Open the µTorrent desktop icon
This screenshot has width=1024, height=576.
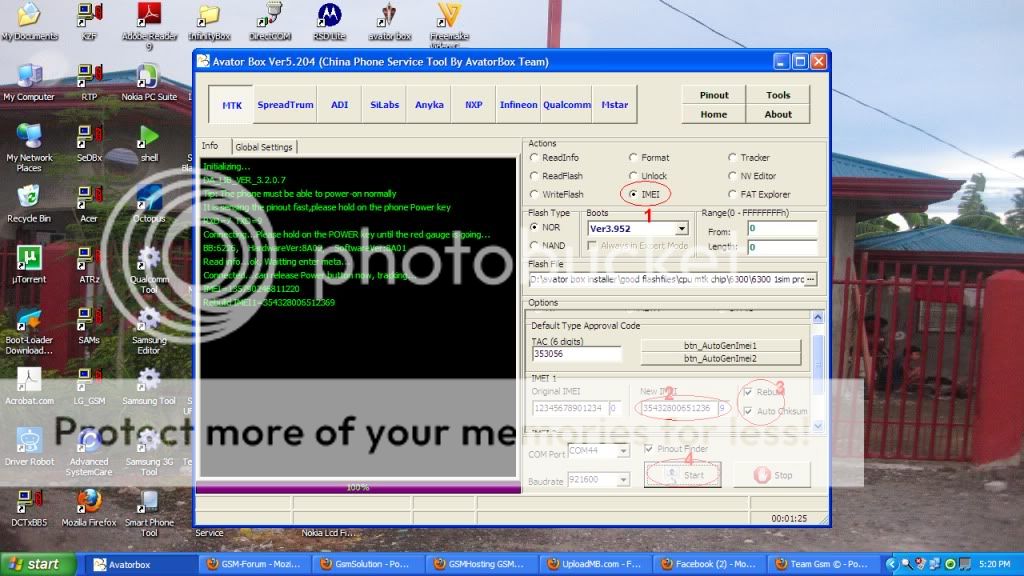coord(29,259)
